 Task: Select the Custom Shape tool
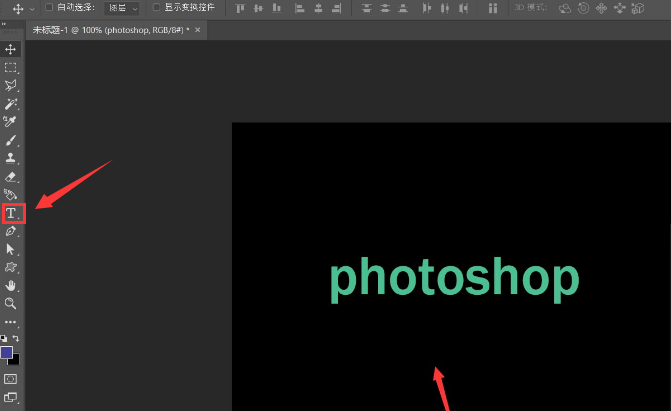click(10, 268)
